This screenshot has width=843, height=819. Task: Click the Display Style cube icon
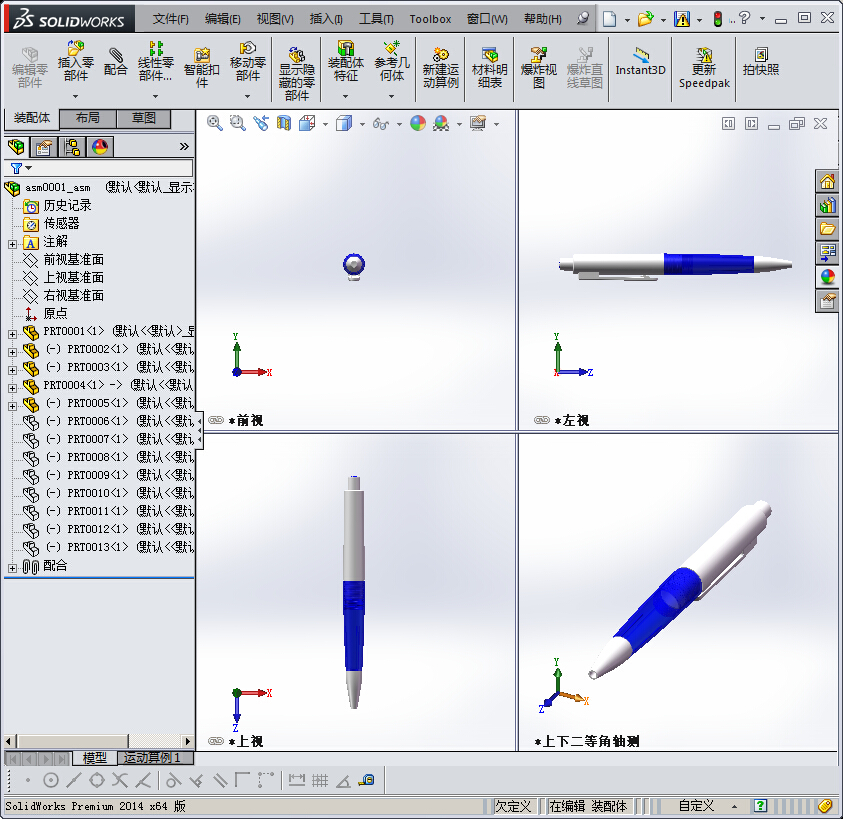344,124
